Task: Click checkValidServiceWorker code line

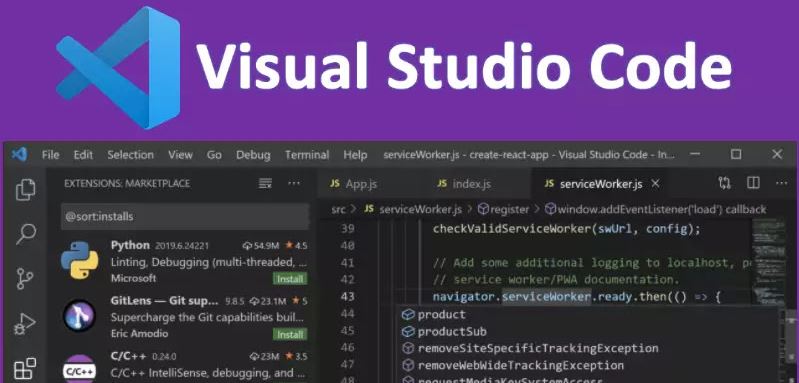Action: 567,229
